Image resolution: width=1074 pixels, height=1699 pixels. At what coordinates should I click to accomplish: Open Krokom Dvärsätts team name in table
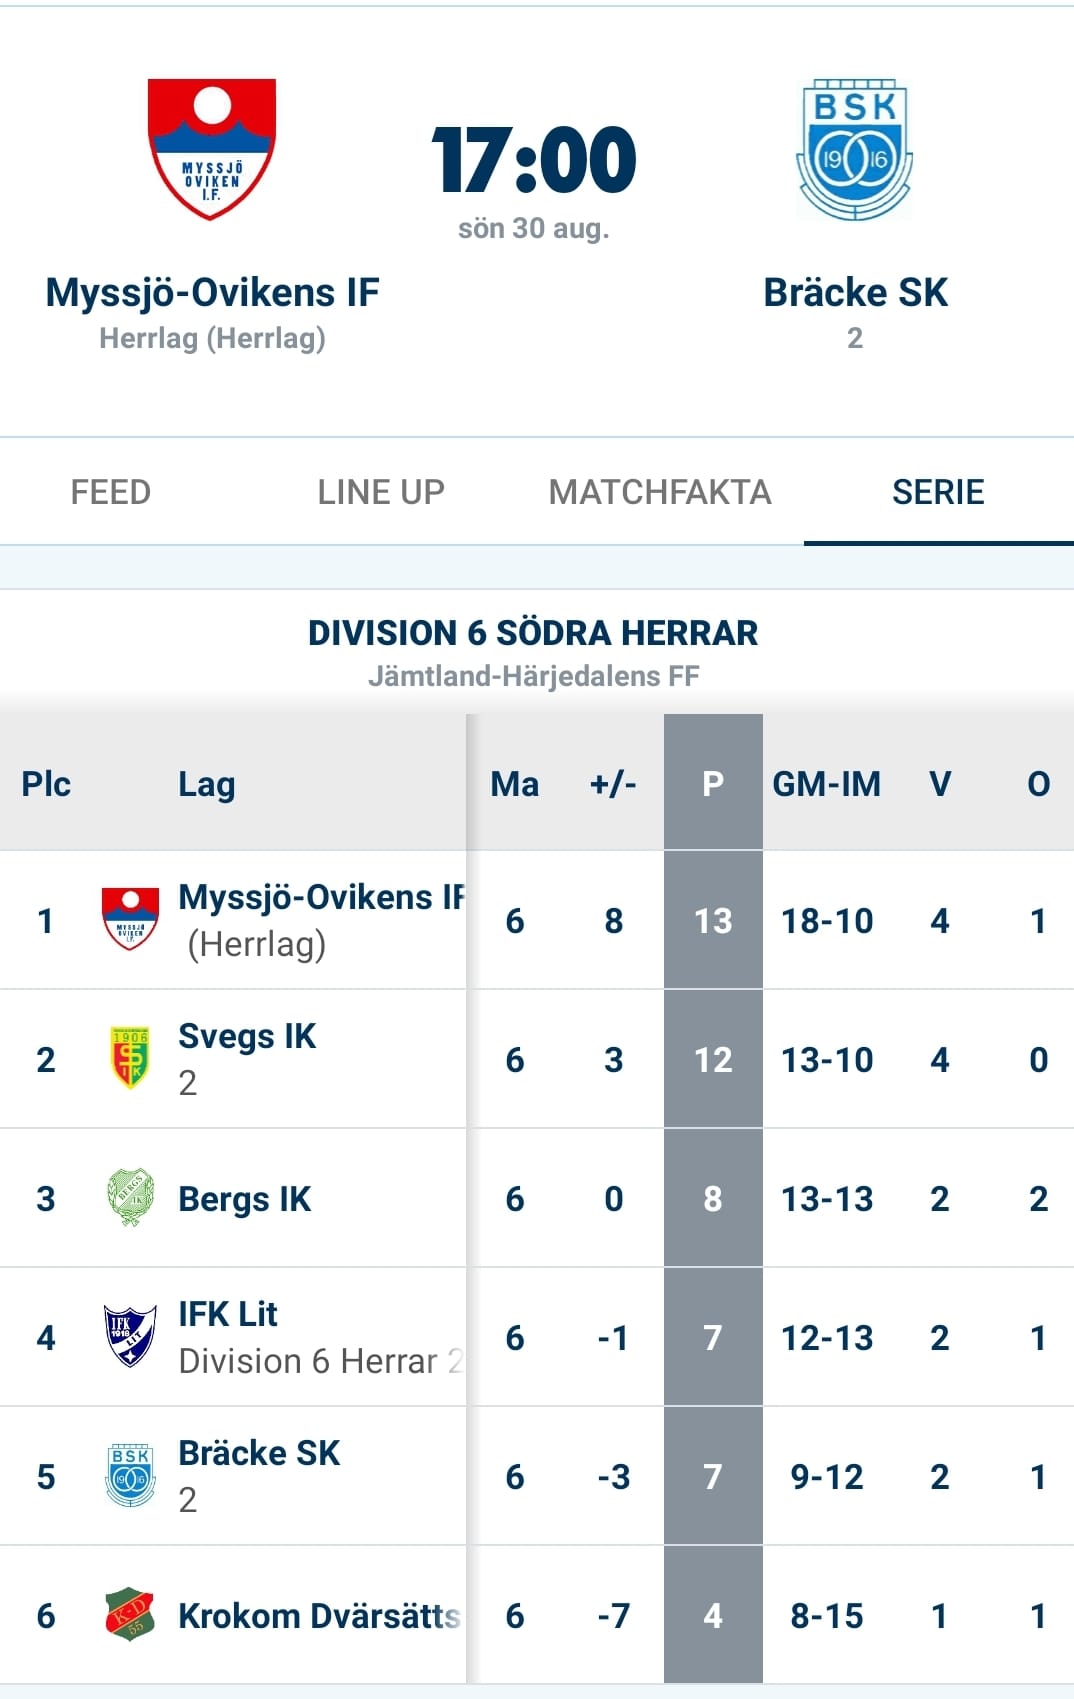pyautogui.click(x=319, y=1616)
